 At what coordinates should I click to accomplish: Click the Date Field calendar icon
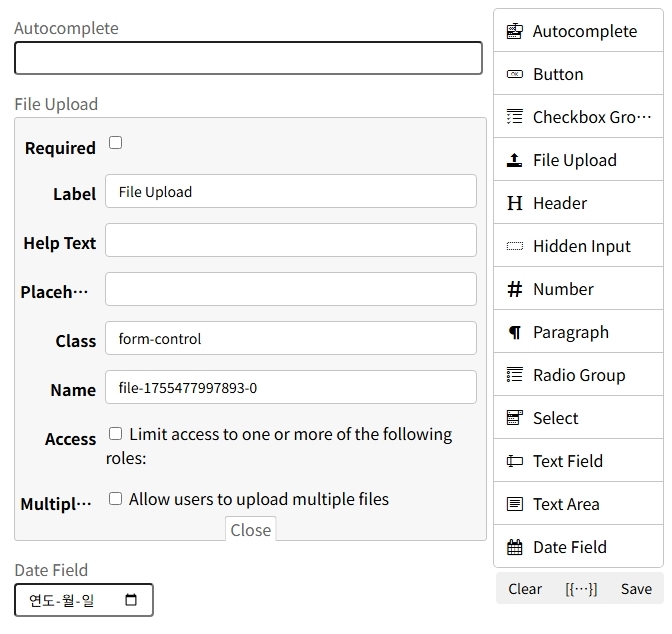click(x=514, y=547)
